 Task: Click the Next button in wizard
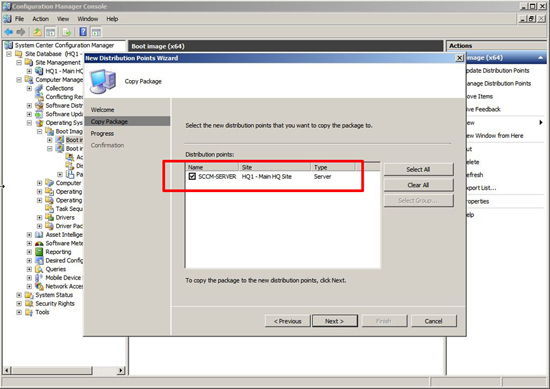(335, 321)
